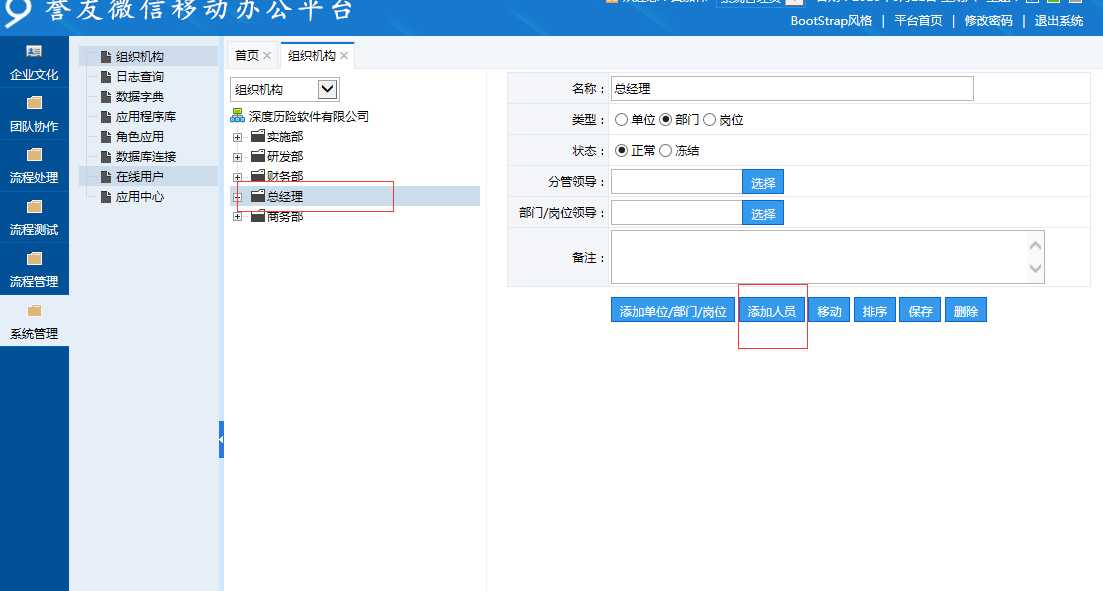Focus the 名称 input field
This screenshot has height=591, width=1103.
[x=792, y=89]
